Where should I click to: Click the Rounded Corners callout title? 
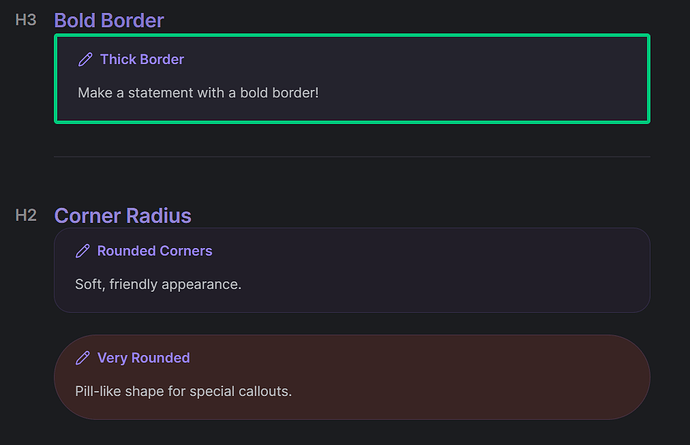(x=154, y=251)
